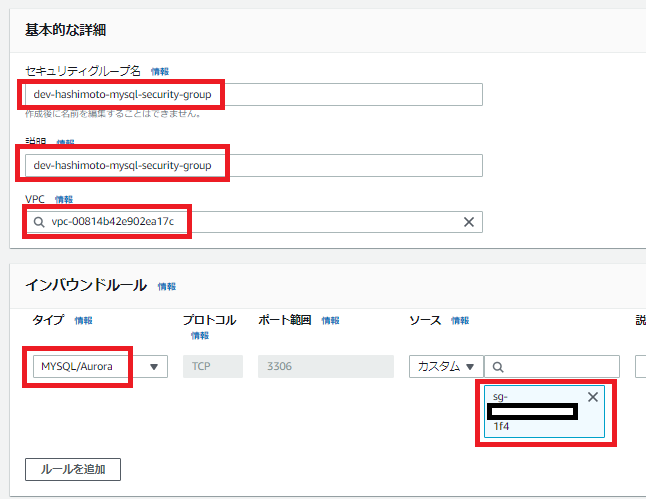
Task: Open the 情報 link beside 説明
Action: coord(65,143)
